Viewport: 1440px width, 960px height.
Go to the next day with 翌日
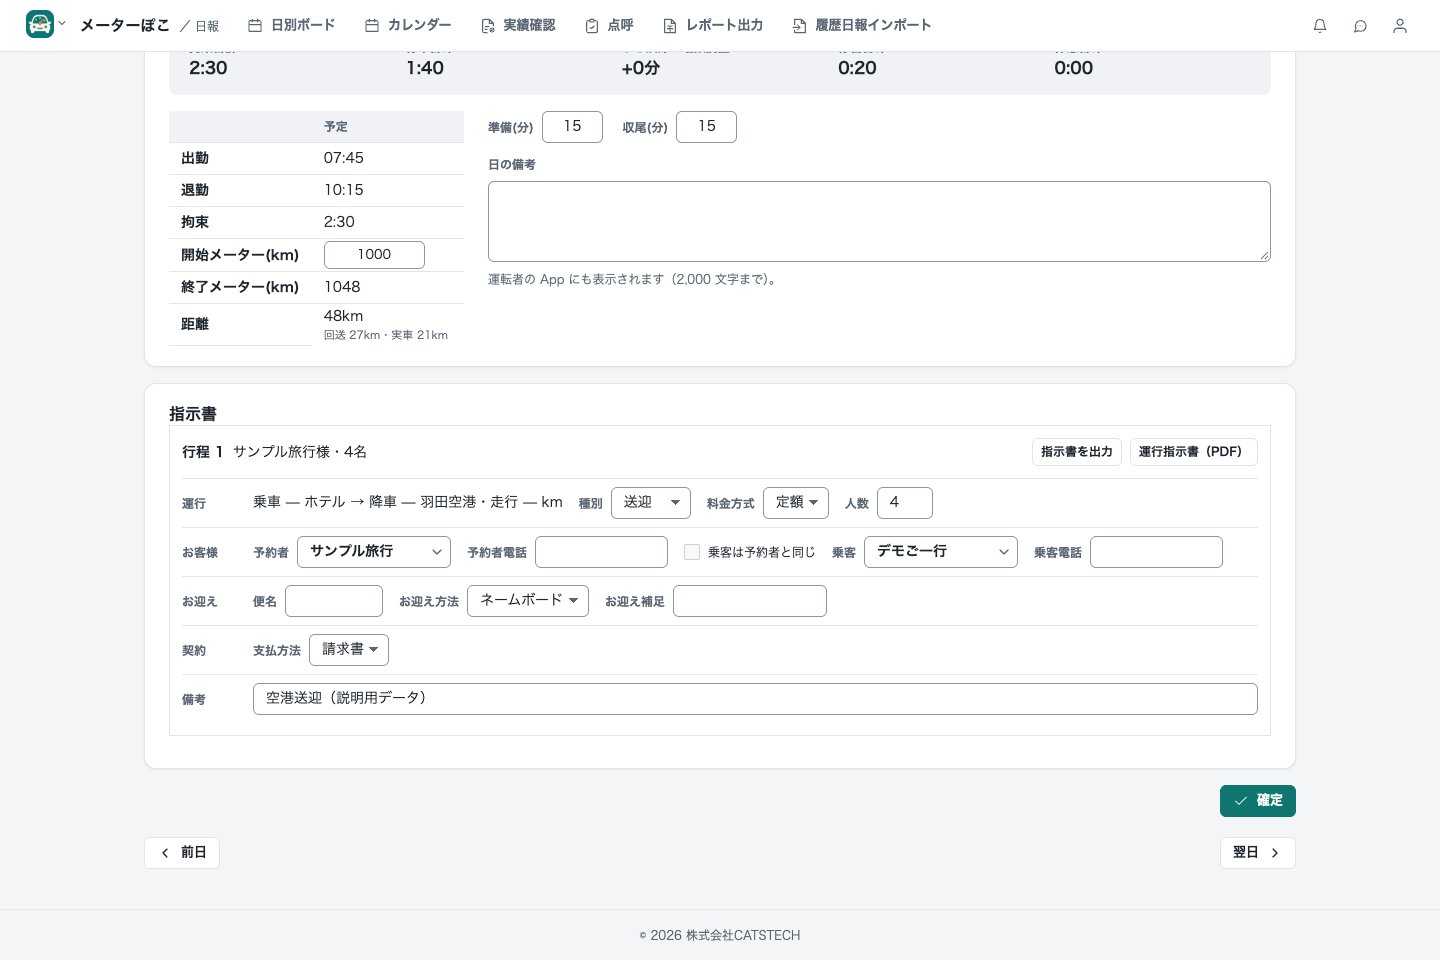[x=1258, y=853]
